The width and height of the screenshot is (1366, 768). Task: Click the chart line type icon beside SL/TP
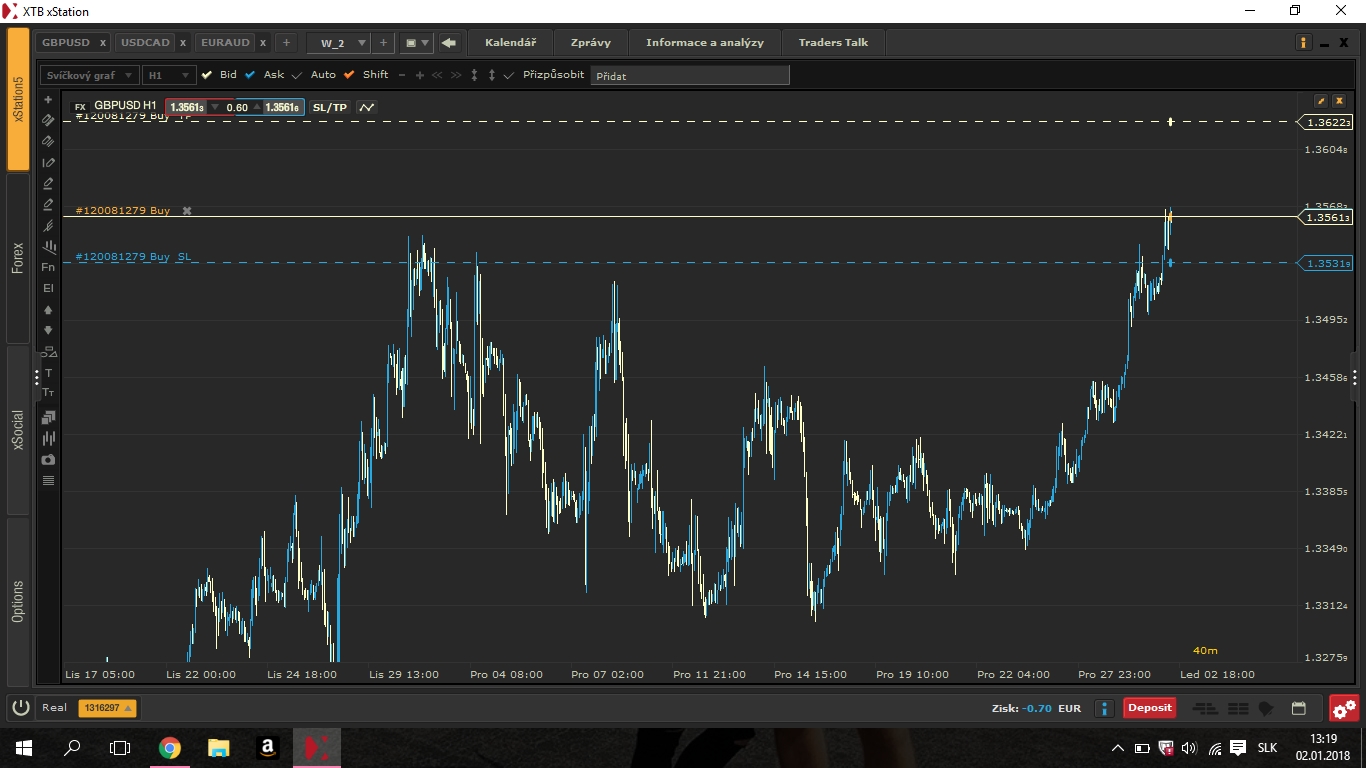coord(367,107)
